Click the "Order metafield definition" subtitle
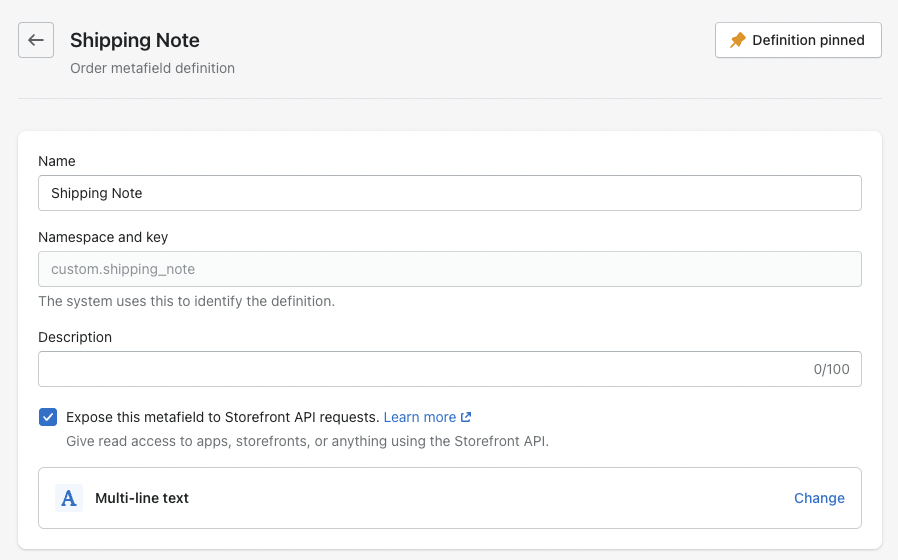This screenshot has height=560, width=898. [x=152, y=68]
